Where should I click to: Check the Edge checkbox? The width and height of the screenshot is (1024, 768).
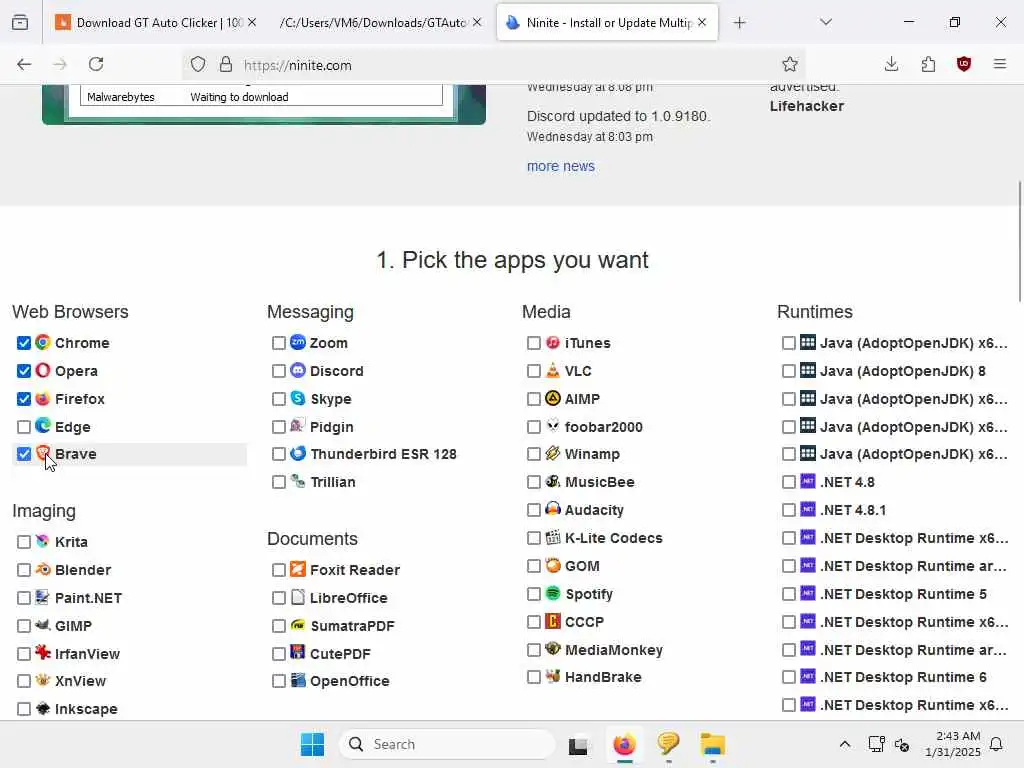click(x=24, y=426)
